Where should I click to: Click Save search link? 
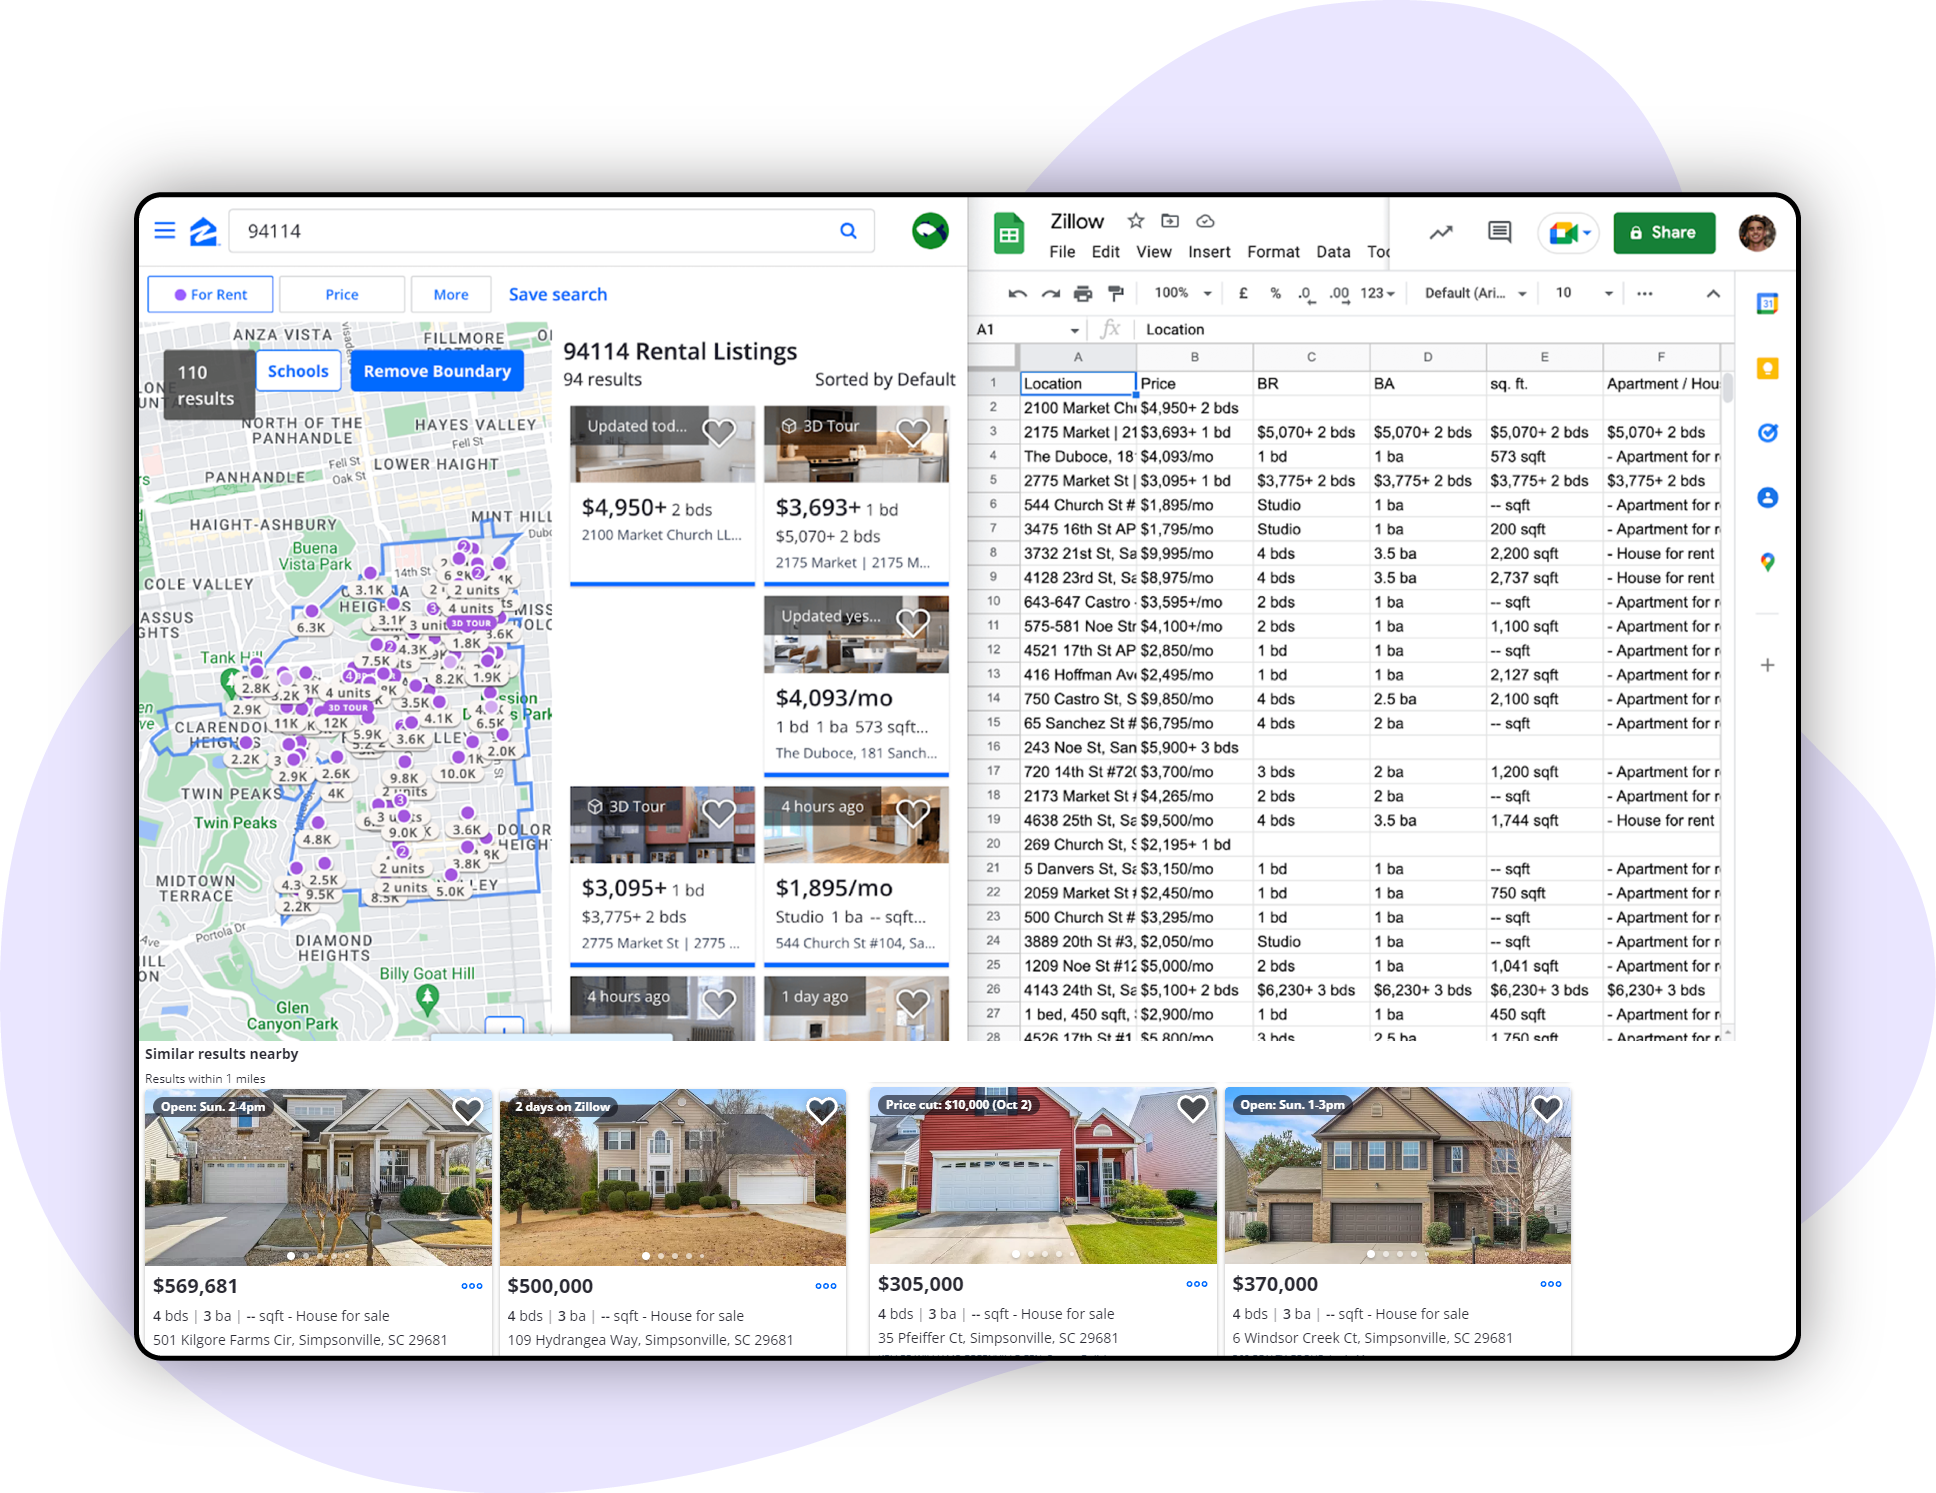pos(558,294)
